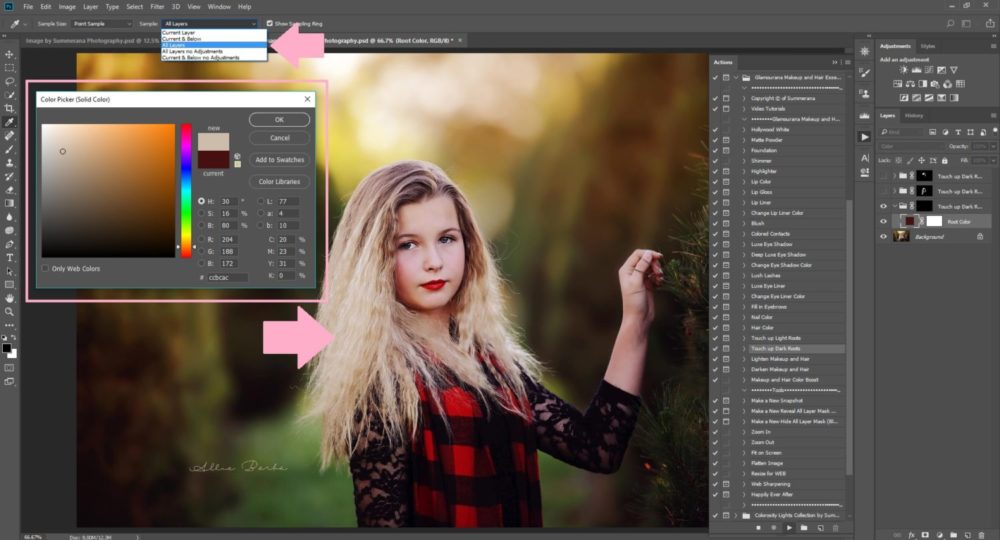
Task: Add a Color Balance adjustment
Action: point(910,84)
